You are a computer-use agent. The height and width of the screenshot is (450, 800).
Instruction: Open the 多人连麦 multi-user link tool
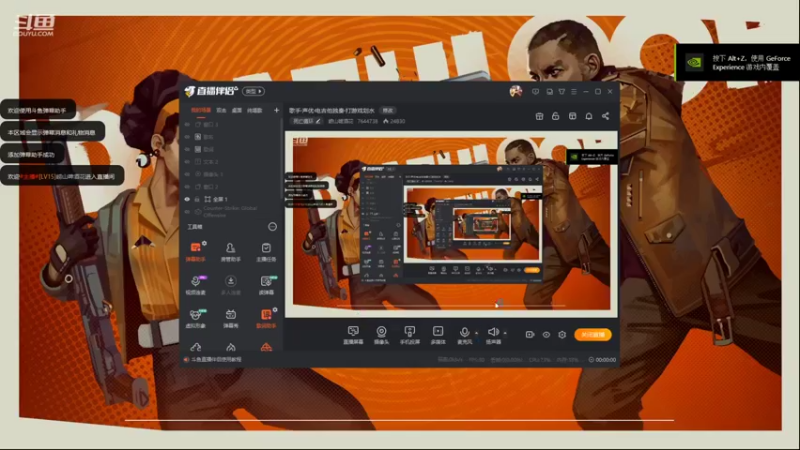[x=231, y=285]
